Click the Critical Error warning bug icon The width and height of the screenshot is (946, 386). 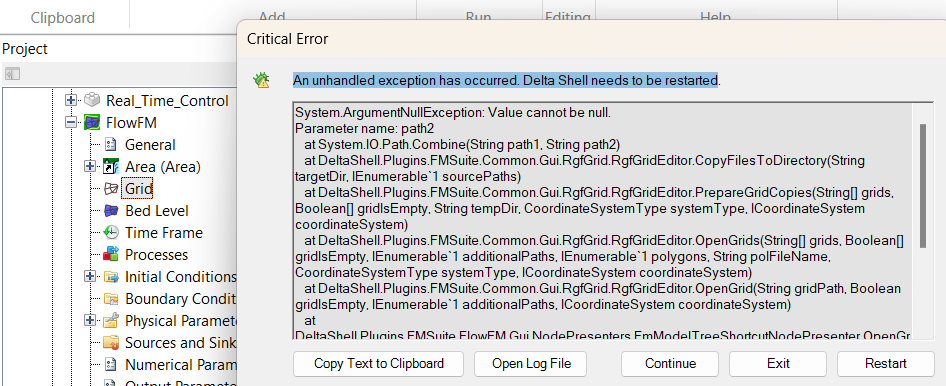262,80
